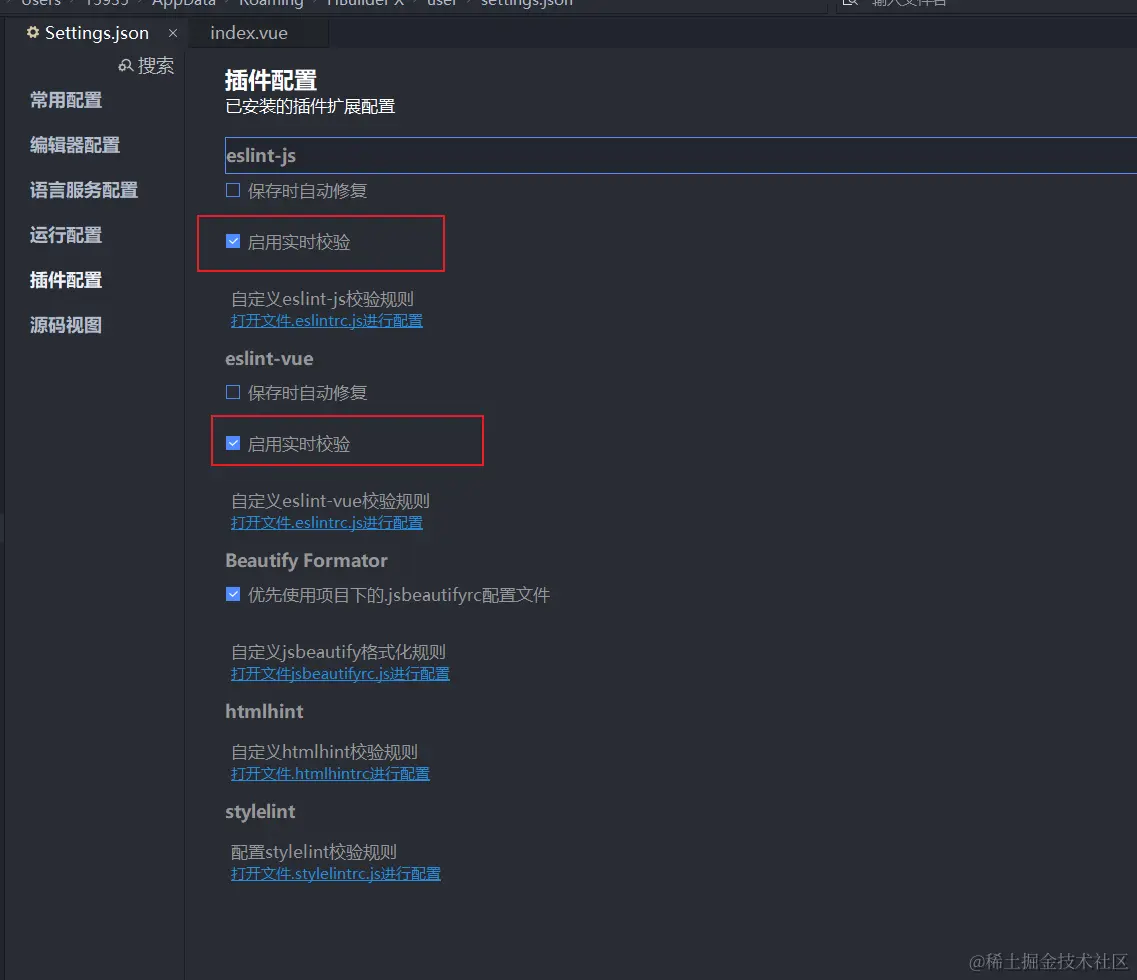Open 常用配置 settings section
The width and height of the screenshot is (1137, 980).
[x=66, y=100]
